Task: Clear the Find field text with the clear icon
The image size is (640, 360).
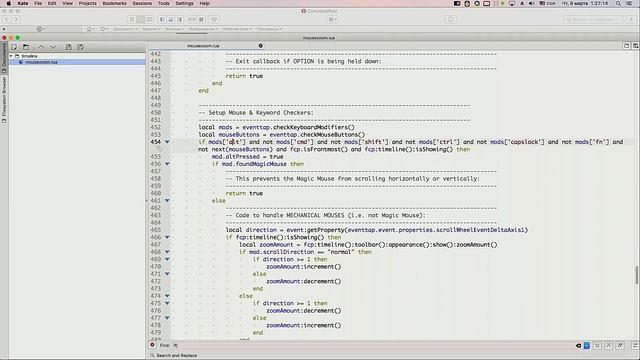Action: point(578,345)
